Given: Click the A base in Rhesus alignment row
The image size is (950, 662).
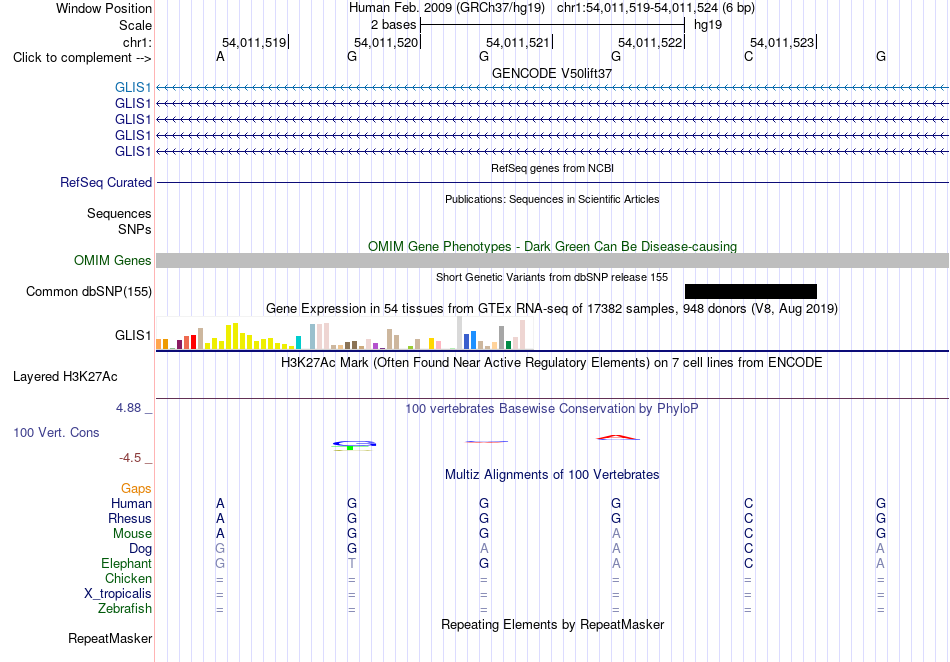Looking at the screenshot, I should click(220, 518).
